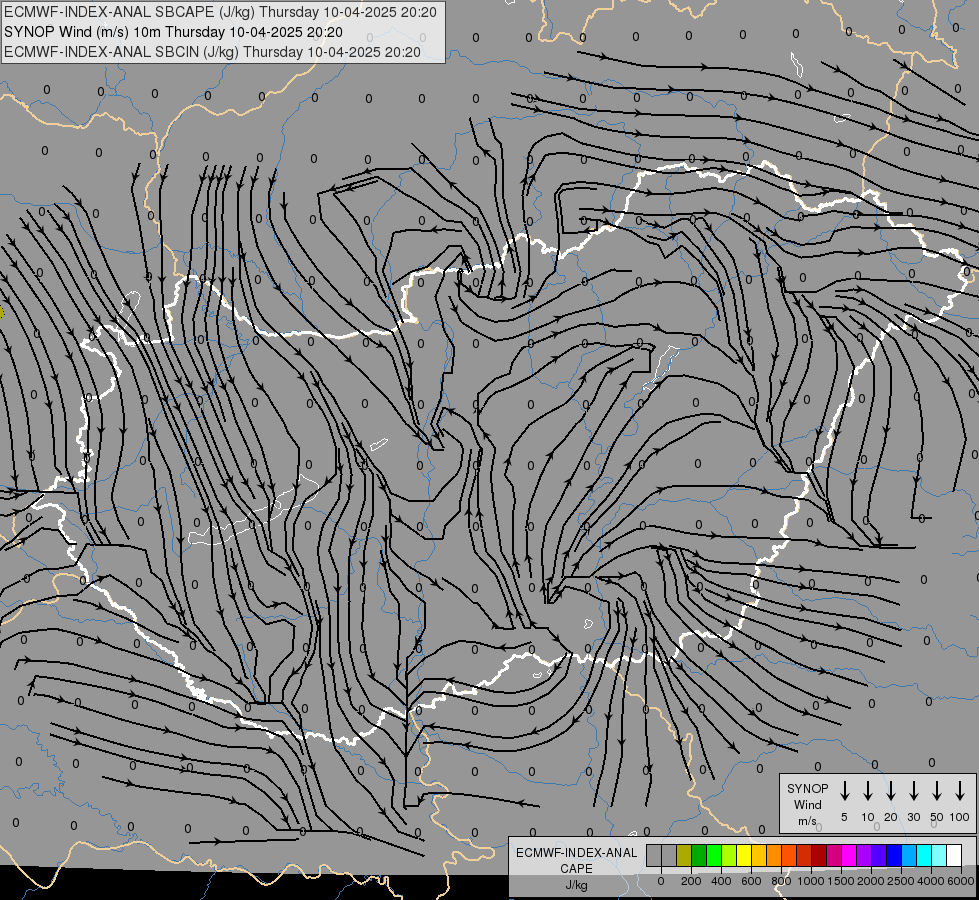The width and height of the screenshot is (979, 900).
Task: Click the SYNOP Wind 10m title line
Action: pos(173,32)
